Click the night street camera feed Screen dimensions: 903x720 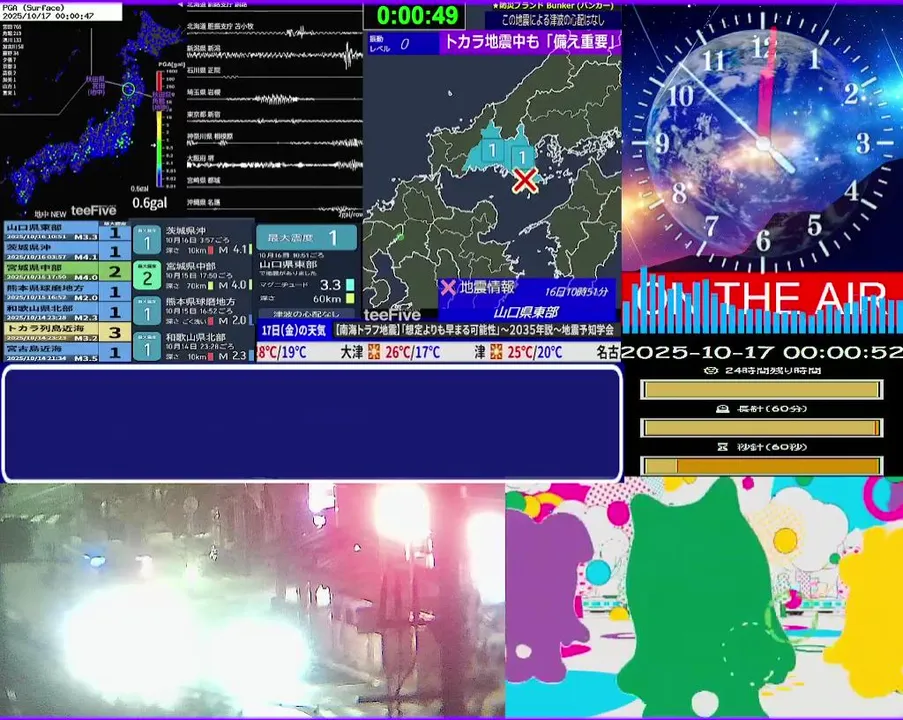click(252, 600)
